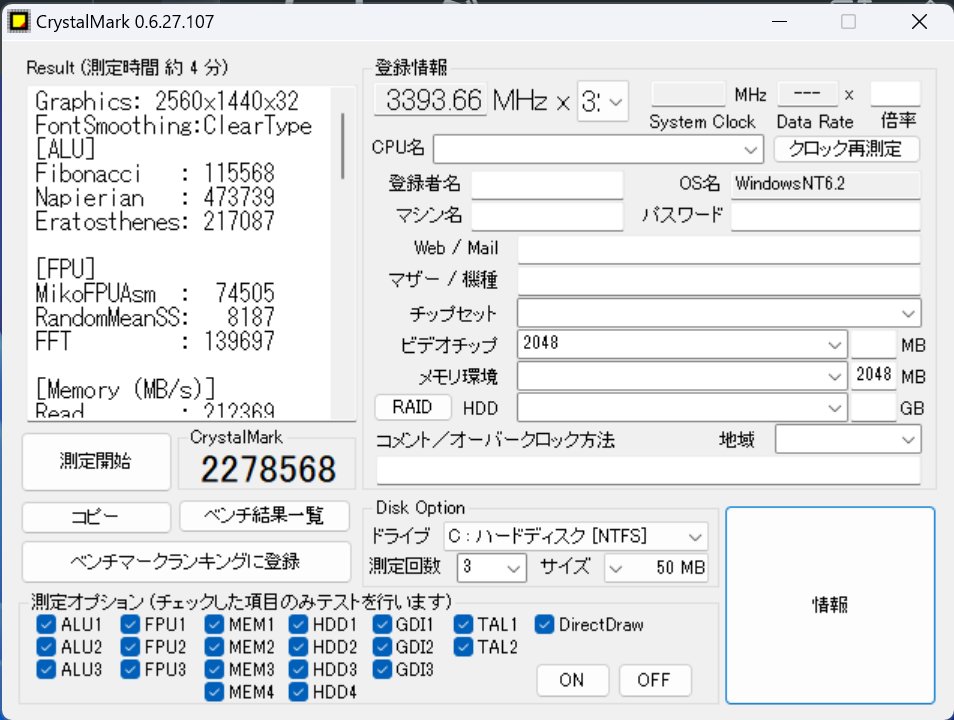Click the メモリ環境 2048 MB size field
Viewport: 954px width, 720px height.
[x=874, y=376]
